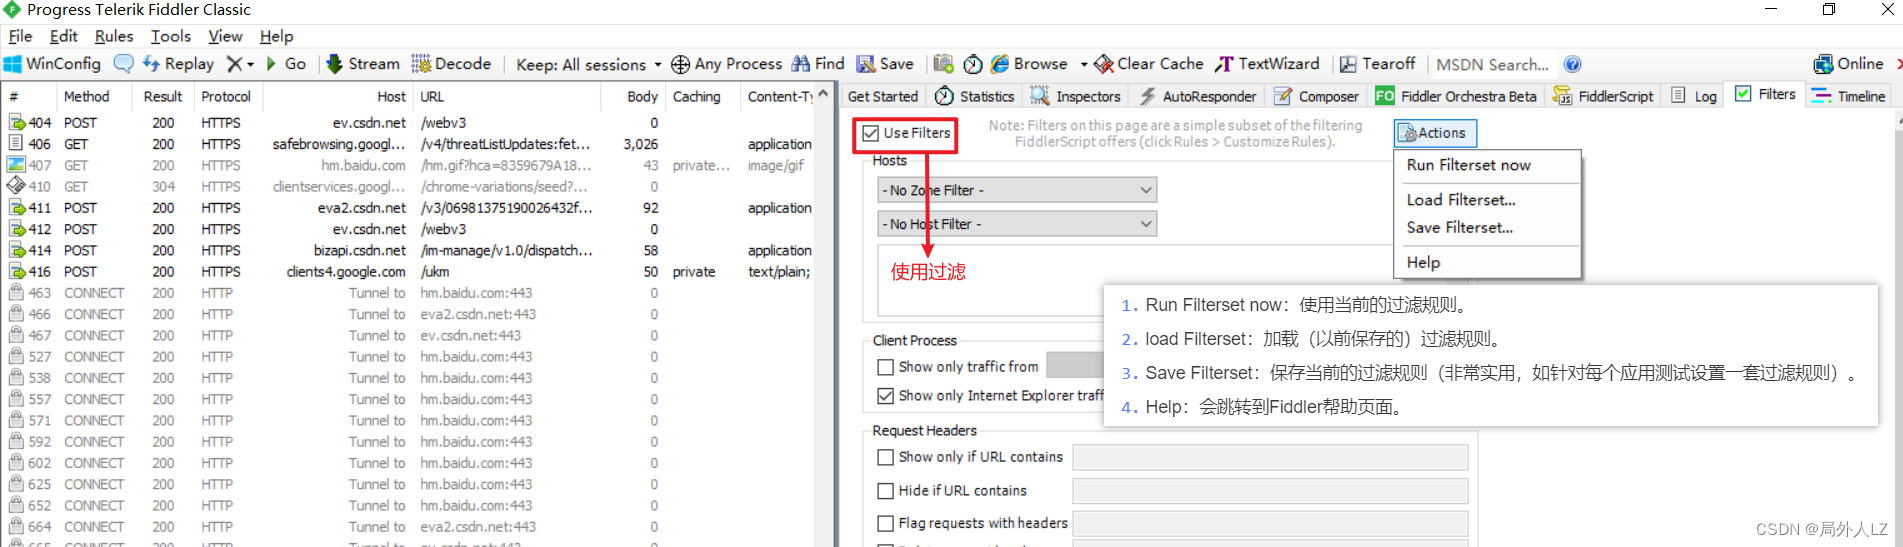
Task: Toggle the Decode toolbar button
Action: pos(451,64)
